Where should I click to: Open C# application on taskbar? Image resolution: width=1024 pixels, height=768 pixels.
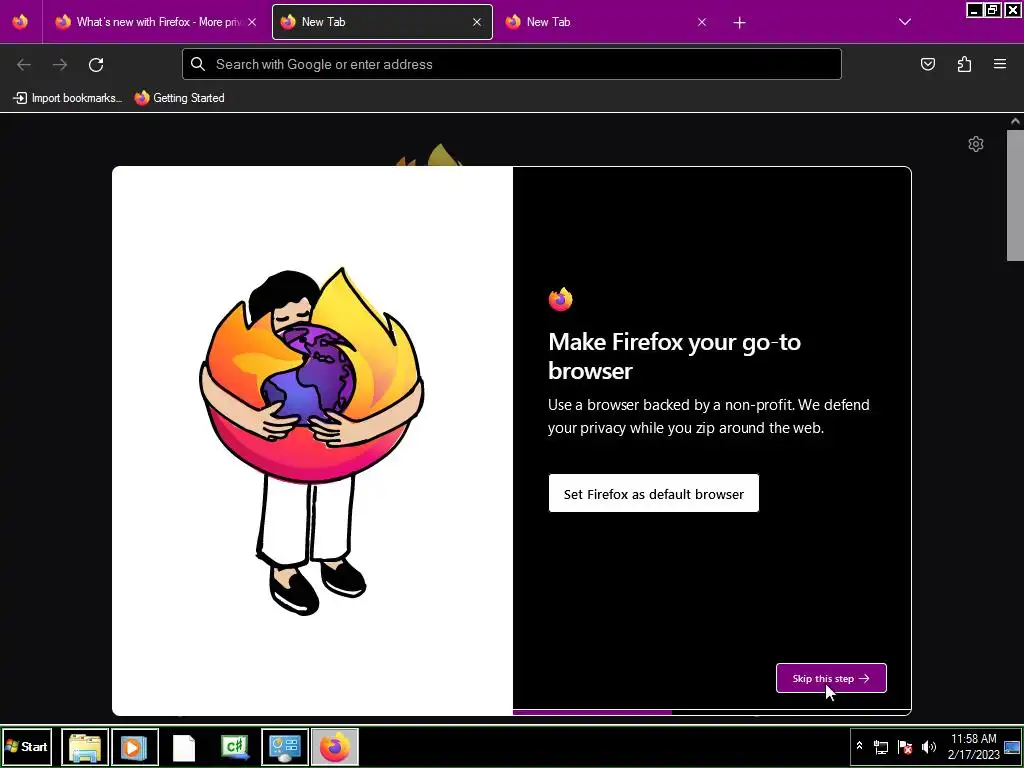click(x=235, y=747)
